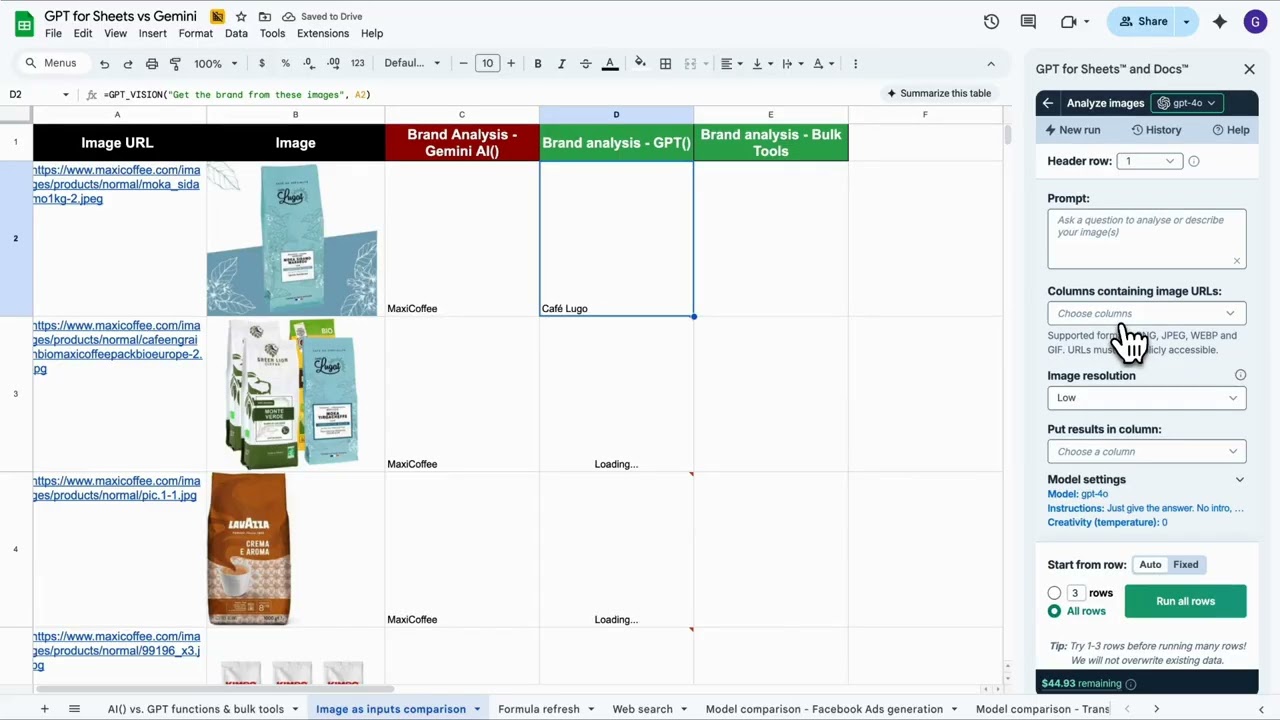This screenshot has width=1280, height=720.
Task: Click the Run all rows button
Action: [1185, 601]
